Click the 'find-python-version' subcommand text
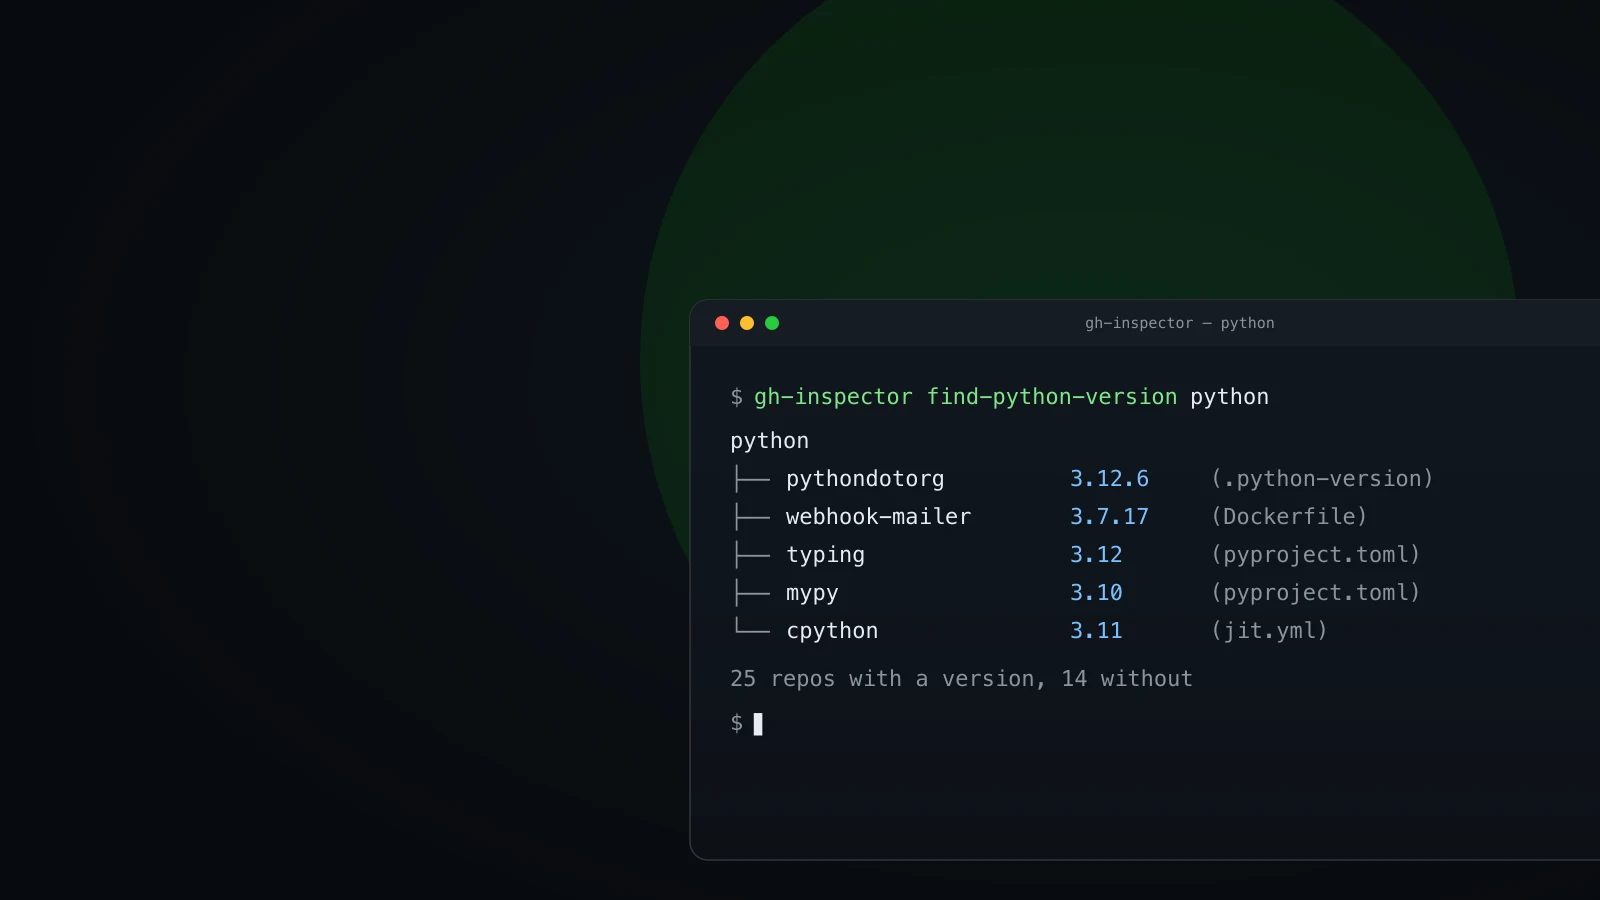 click(1052, 397)
